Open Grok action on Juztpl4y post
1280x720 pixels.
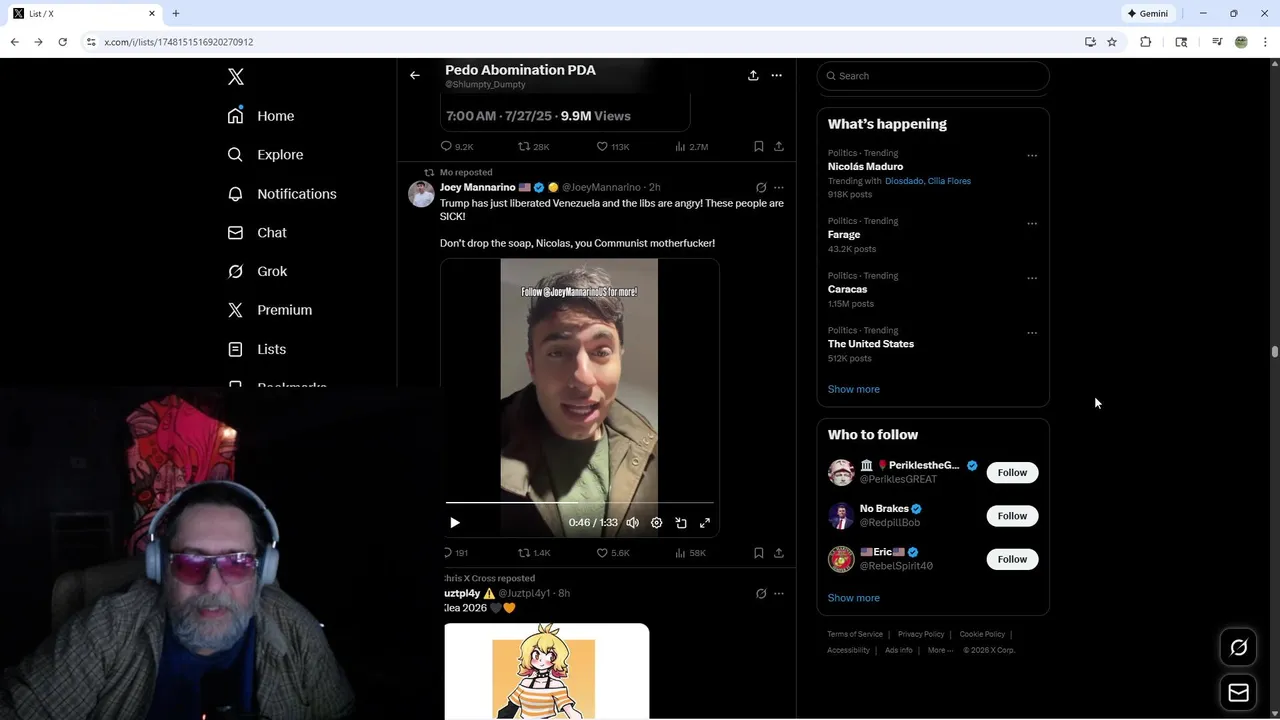tap(761, 593)
